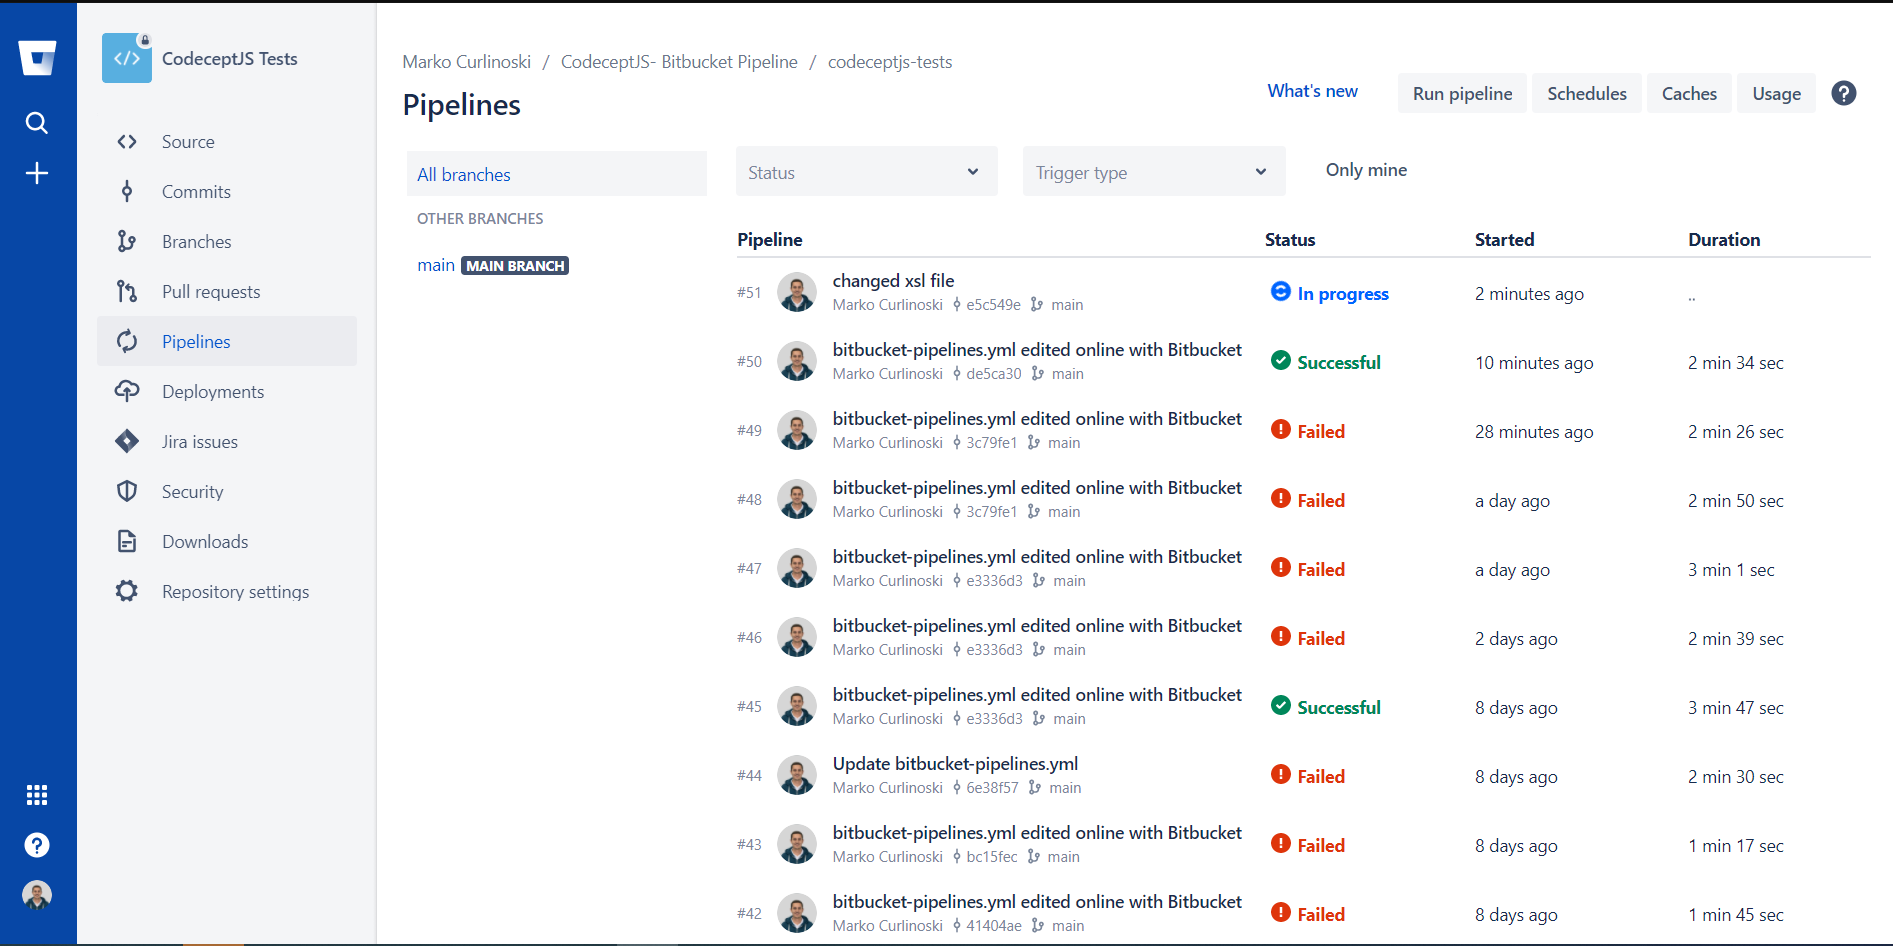1893x946 pixels.
Task: Open commit hash 6e38f57
Action: tap(992, 788)
